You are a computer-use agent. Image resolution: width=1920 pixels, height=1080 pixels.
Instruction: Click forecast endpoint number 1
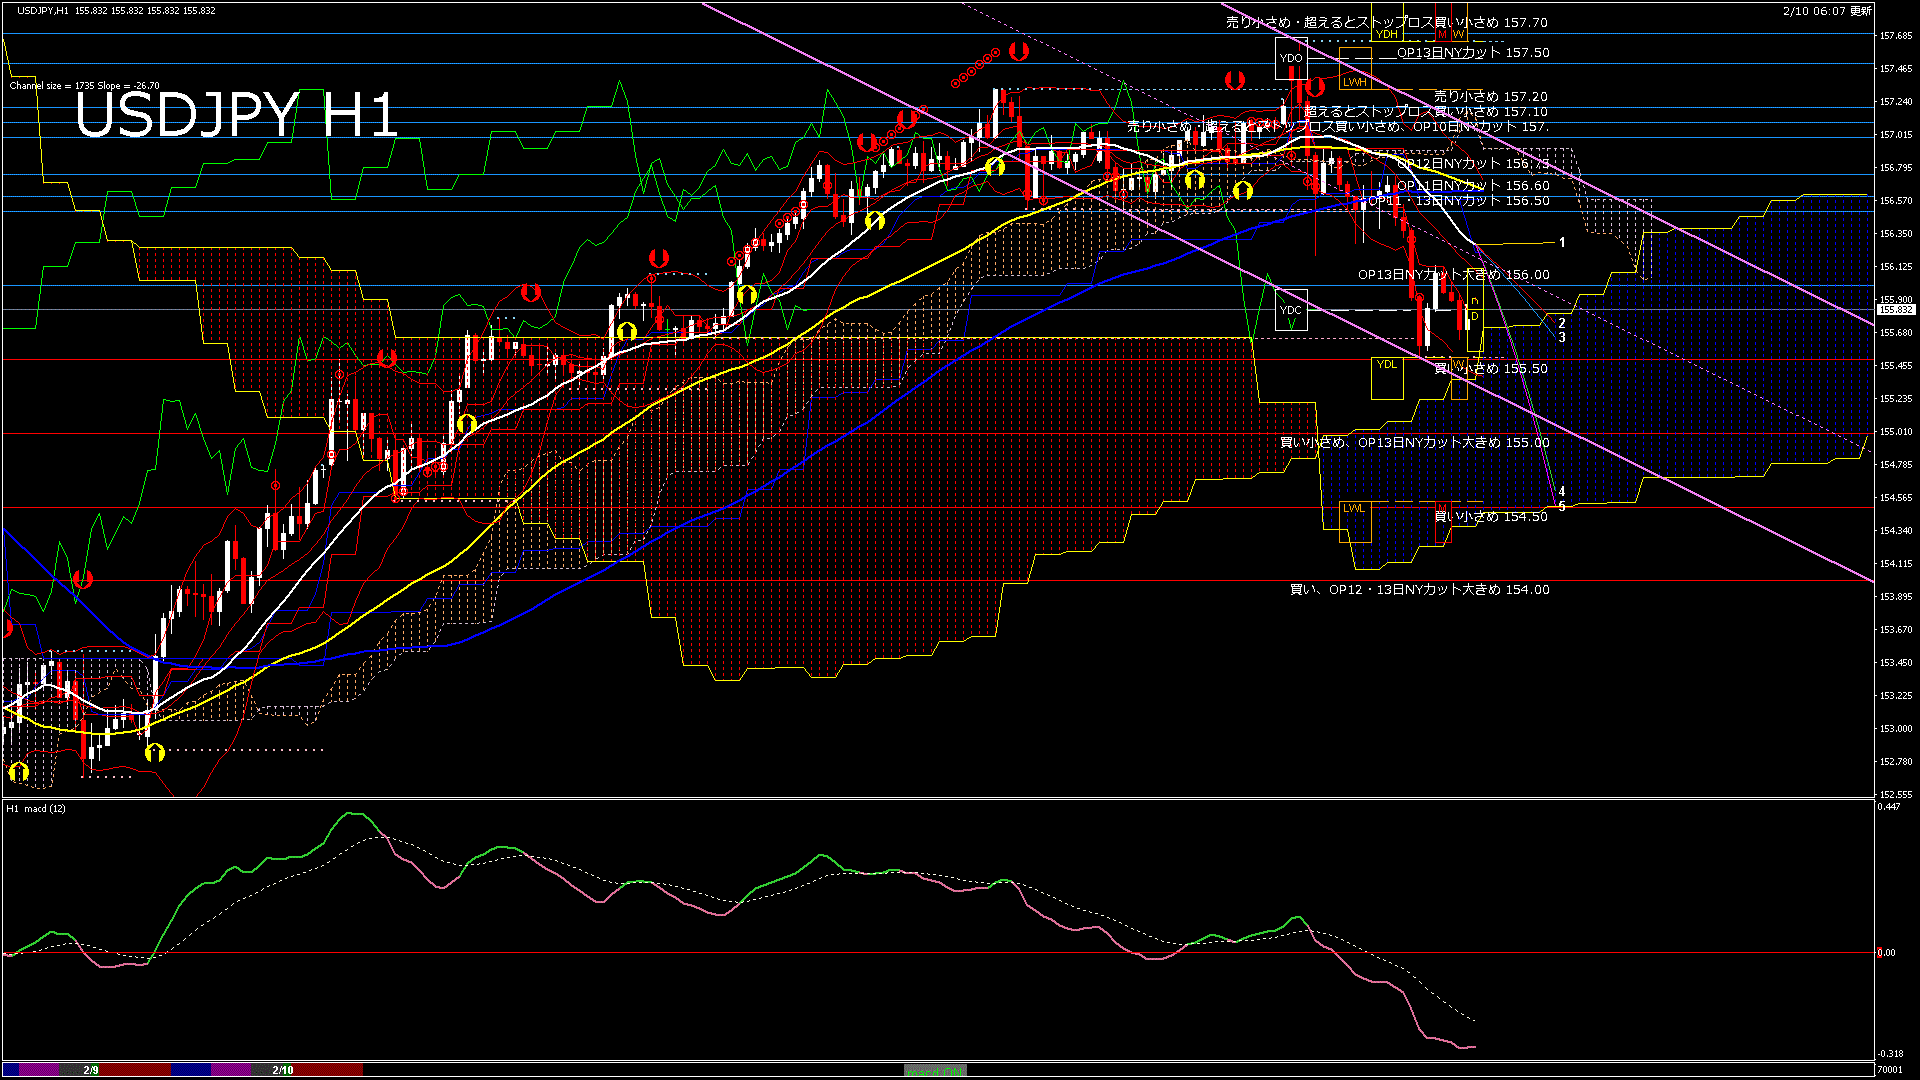[1562, 242]
